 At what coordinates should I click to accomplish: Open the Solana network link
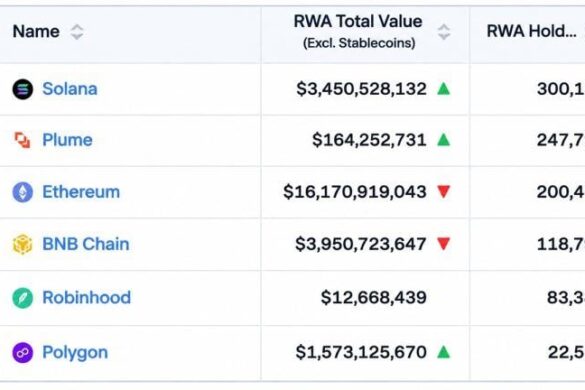point(70,89)
